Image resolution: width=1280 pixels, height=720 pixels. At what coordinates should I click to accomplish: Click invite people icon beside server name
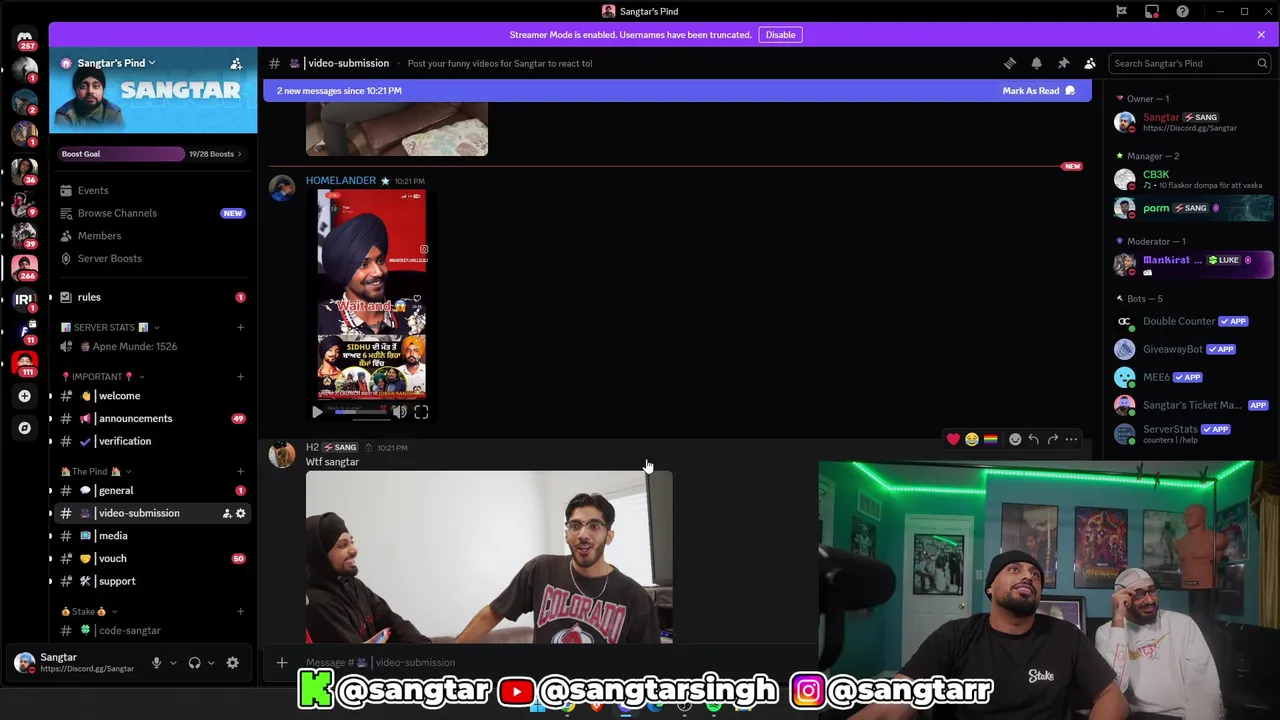click(236, 63)
